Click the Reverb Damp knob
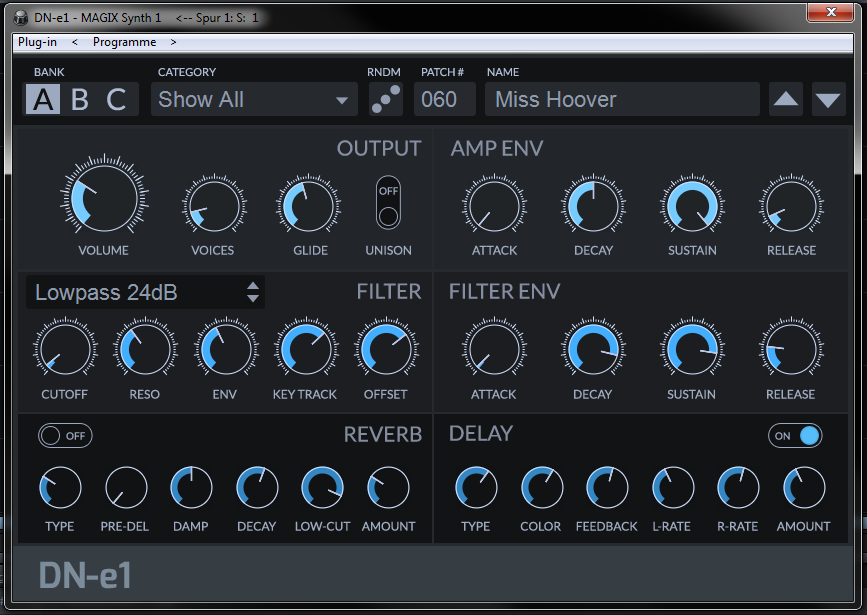The width and height of the screenshot is (867, 615). 191,488
